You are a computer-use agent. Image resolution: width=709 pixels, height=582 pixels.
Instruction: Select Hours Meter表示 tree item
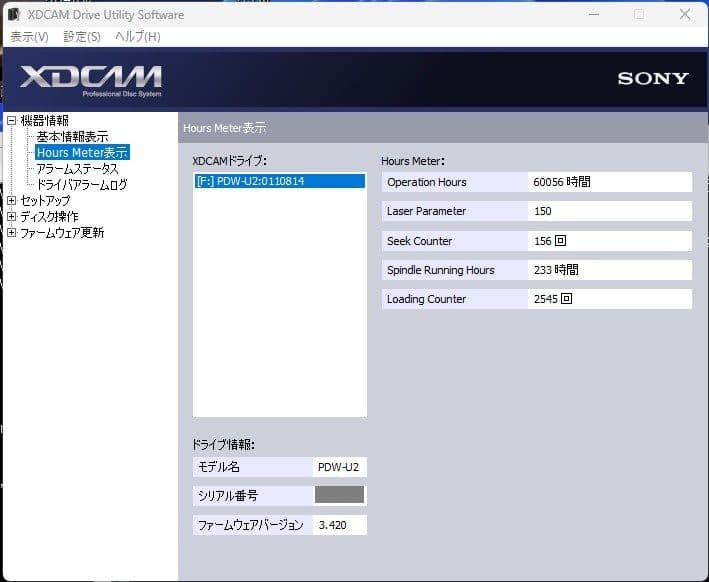pyautogui.click(x=82, y=152)
